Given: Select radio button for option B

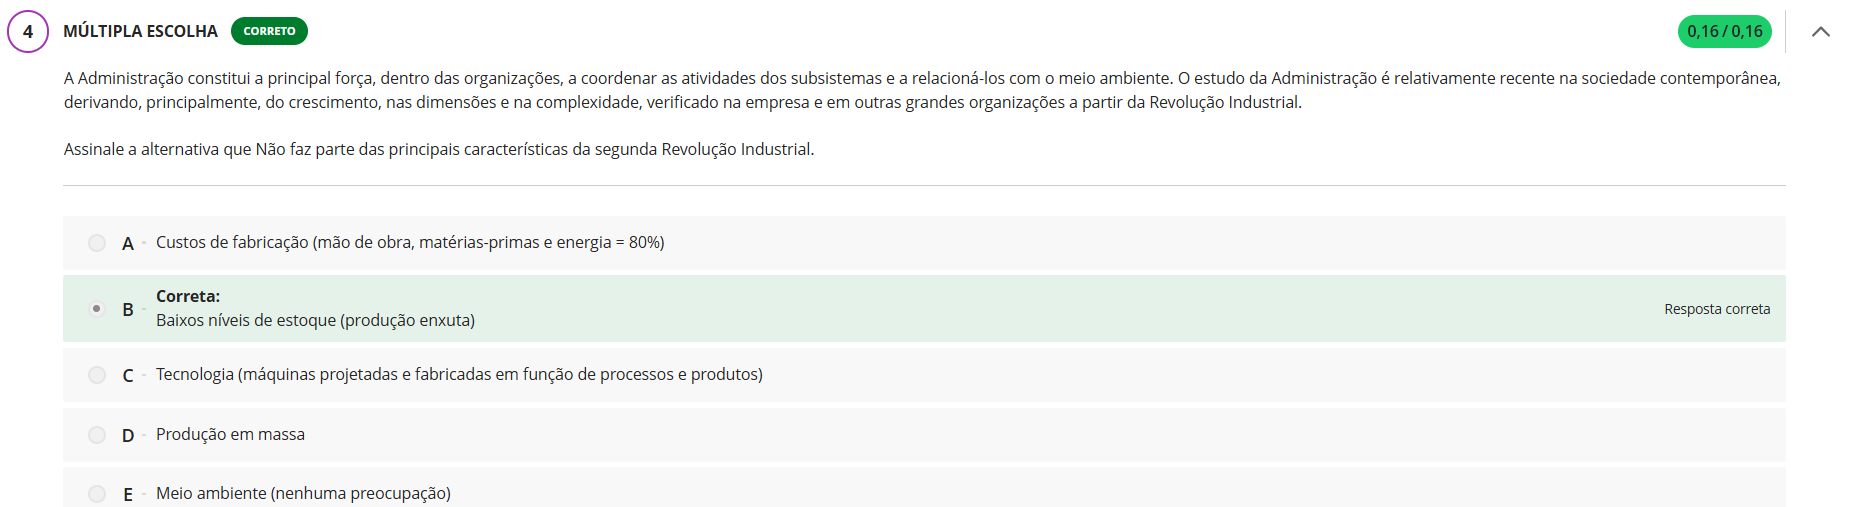Looking at the screenshot, I should click(x=97, y=309).
